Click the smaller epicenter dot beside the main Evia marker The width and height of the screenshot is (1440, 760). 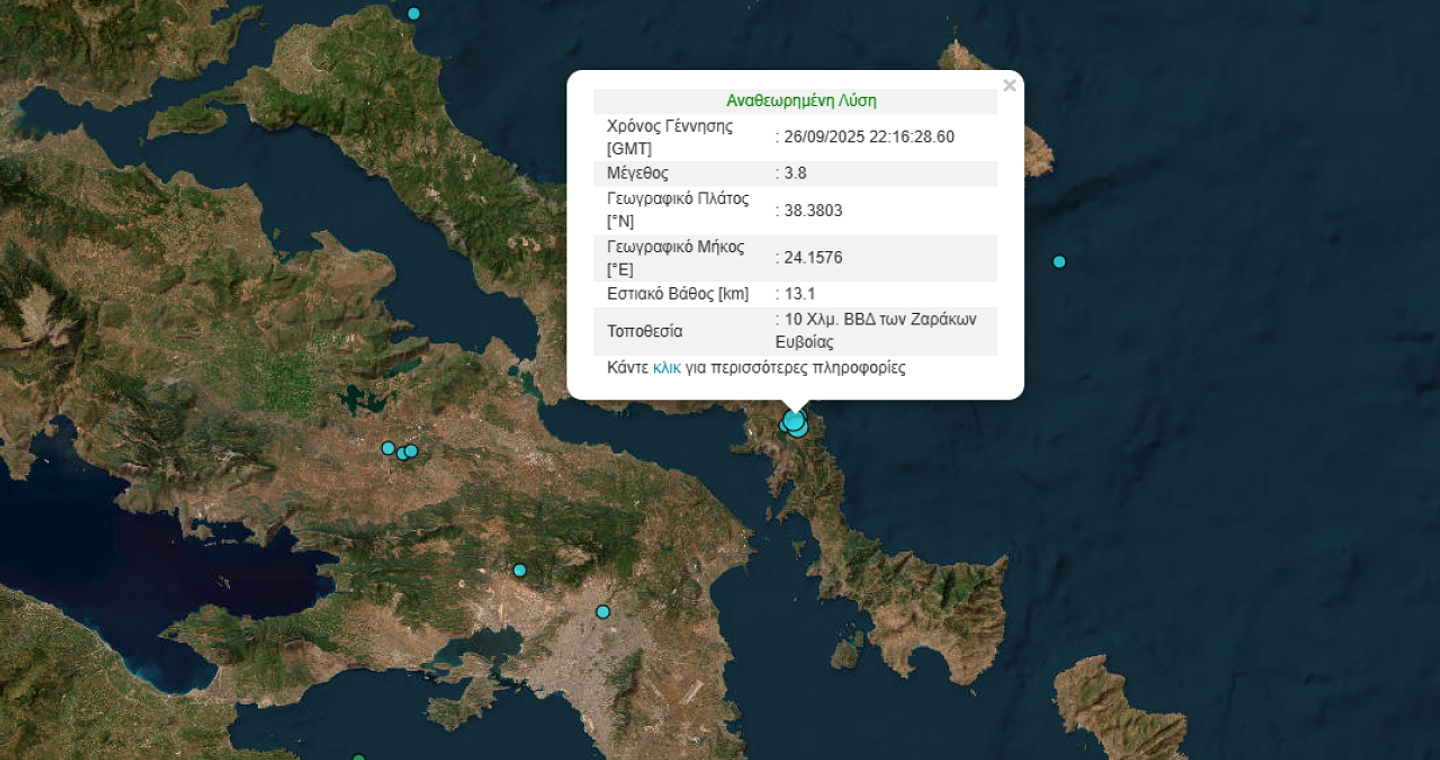784,427
